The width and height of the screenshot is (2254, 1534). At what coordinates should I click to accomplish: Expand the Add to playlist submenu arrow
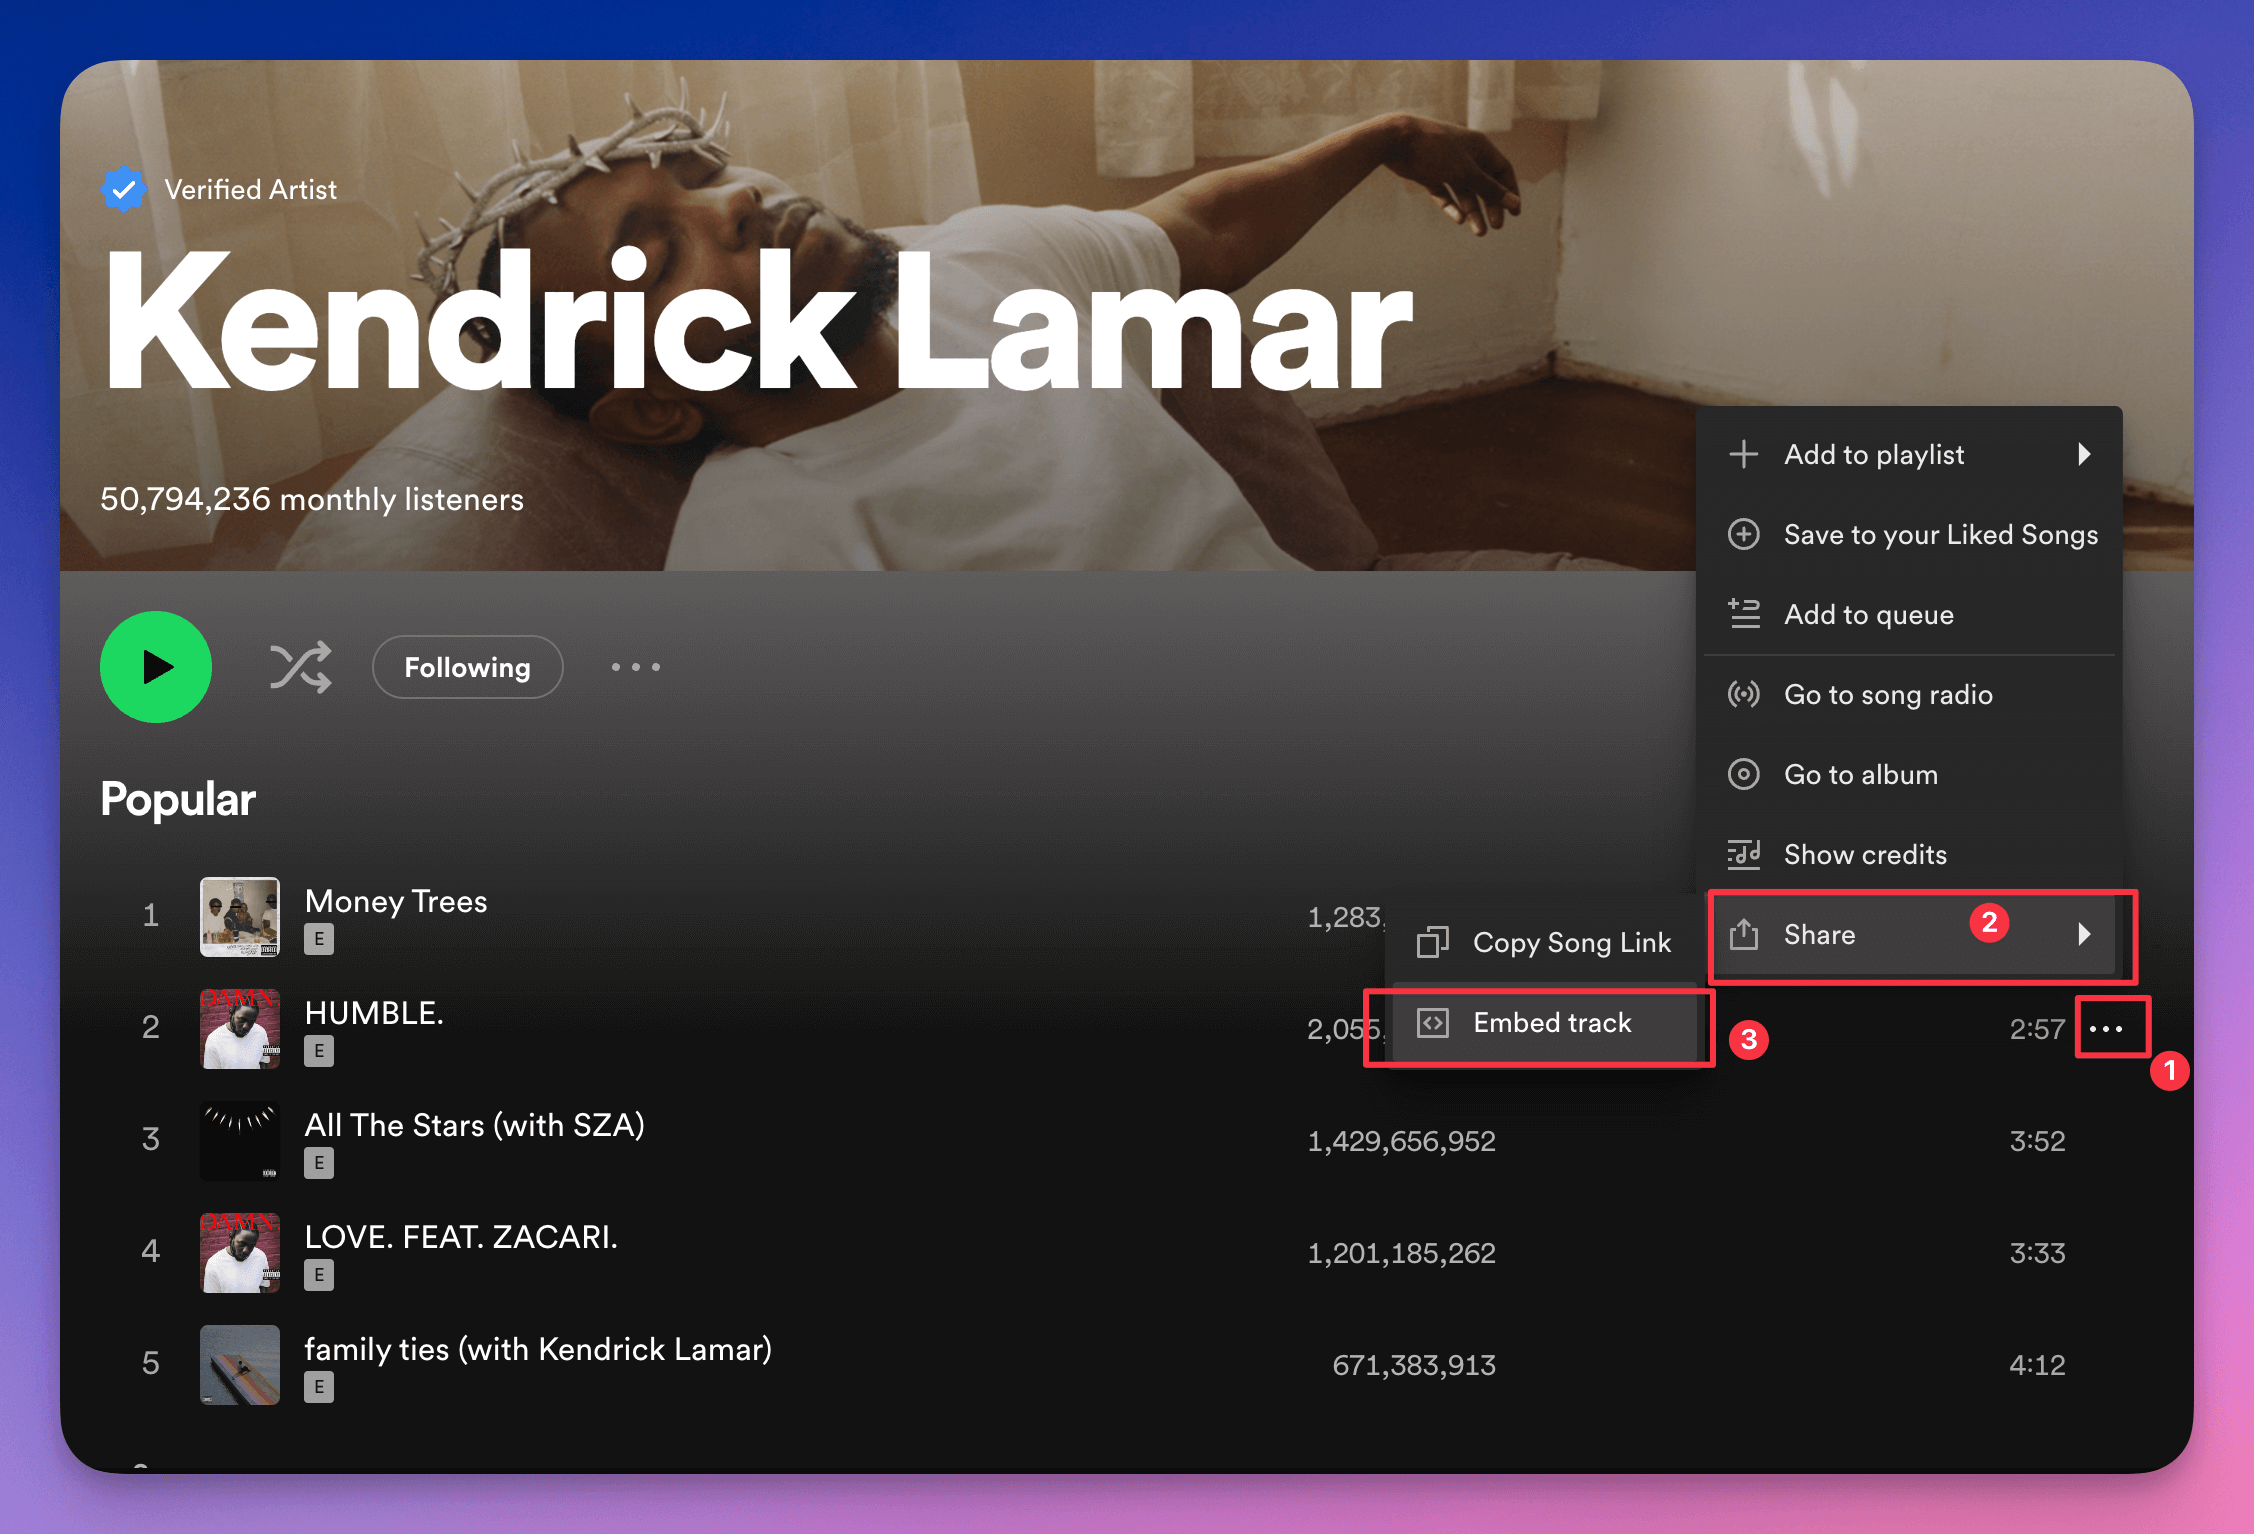pyautogui.click(x=2086, y=454)
